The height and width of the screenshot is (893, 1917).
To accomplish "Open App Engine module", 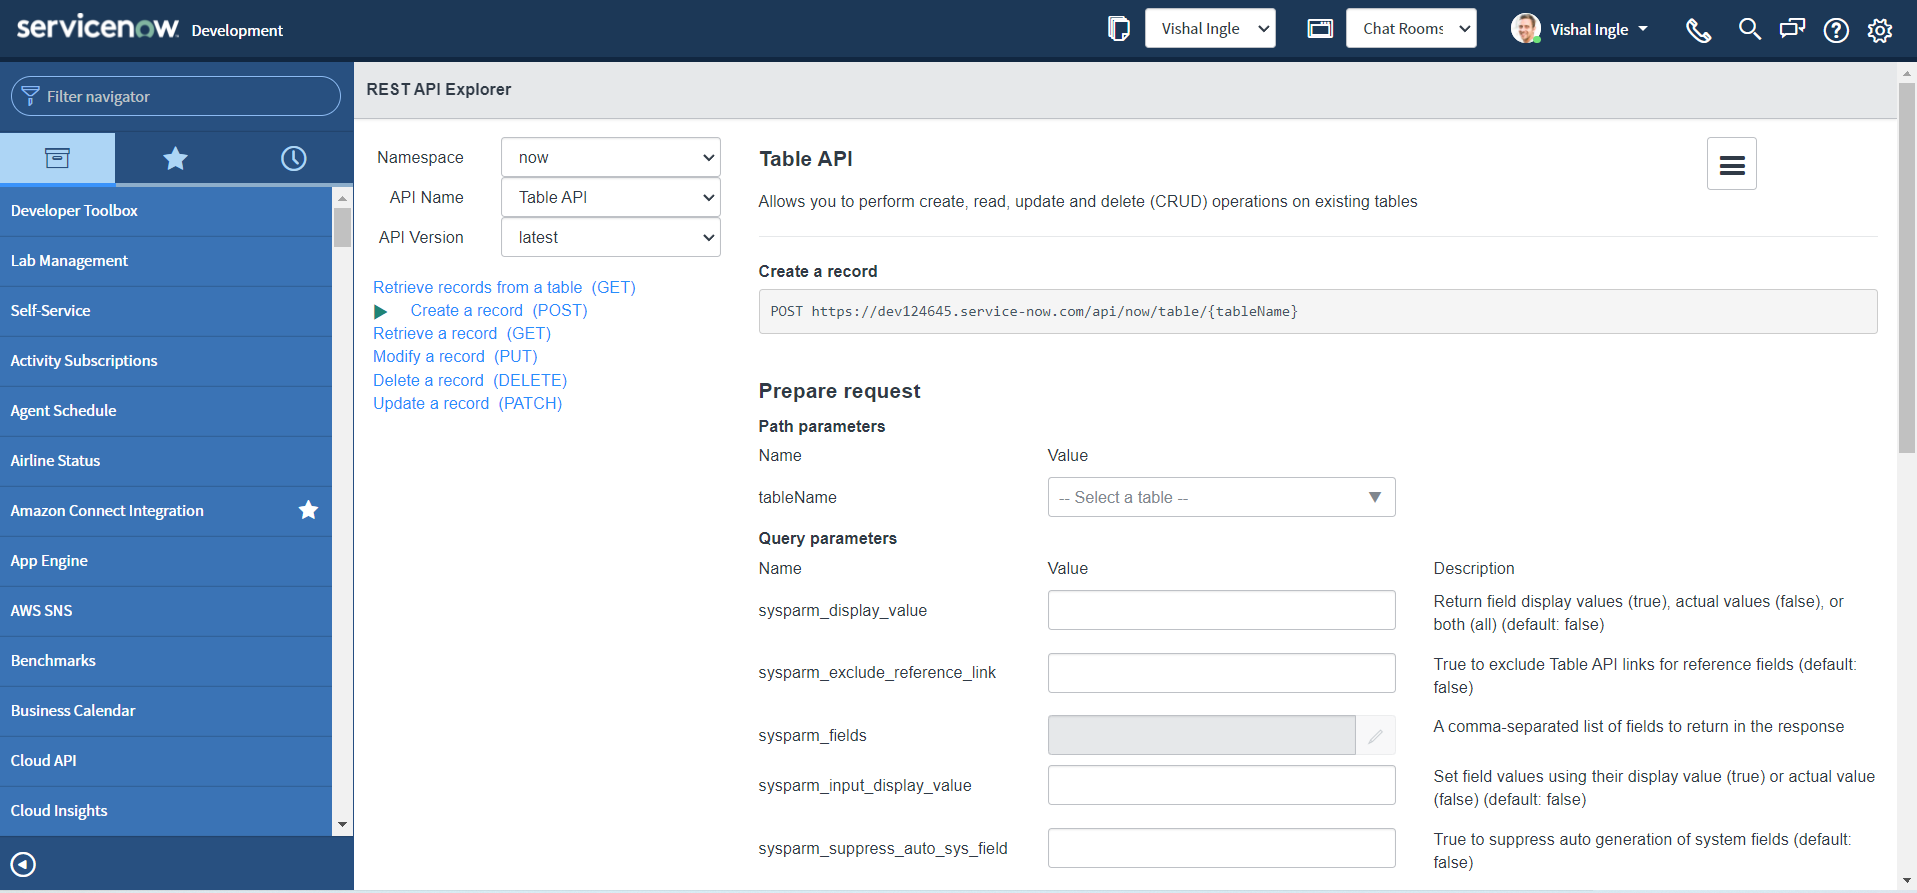I will pyautogui.click(x=166, y=561).
